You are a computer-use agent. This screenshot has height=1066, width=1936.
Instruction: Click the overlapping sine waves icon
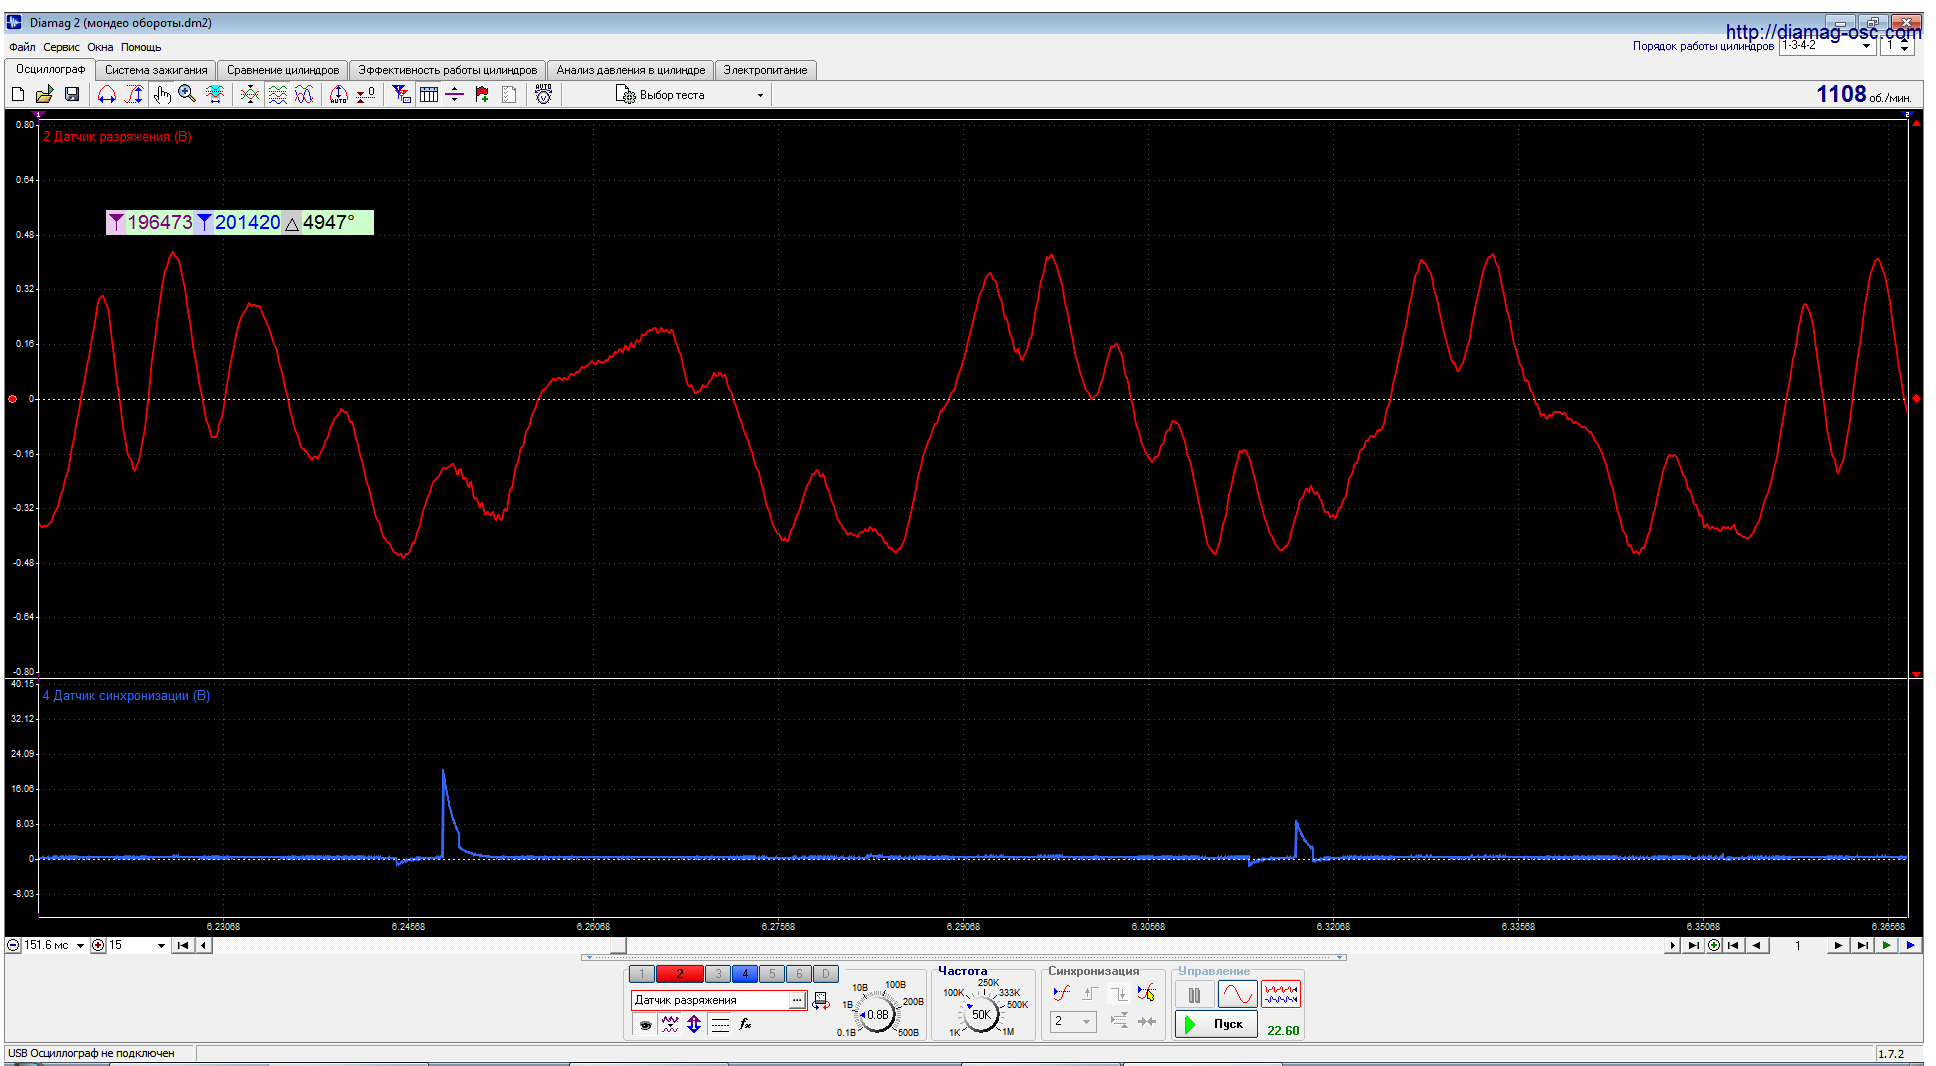pyautogui.click(x=304, y=94)
